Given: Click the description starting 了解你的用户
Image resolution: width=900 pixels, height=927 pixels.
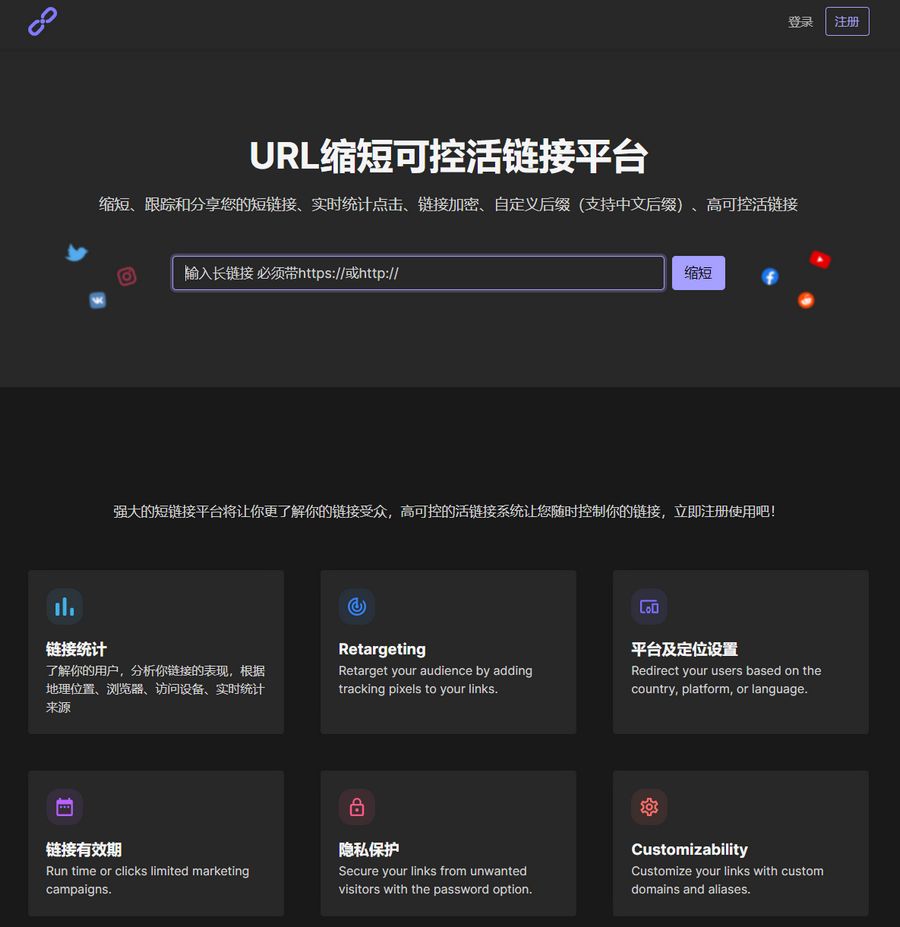Looking at the screenshot, I should (x=156, y=689).
